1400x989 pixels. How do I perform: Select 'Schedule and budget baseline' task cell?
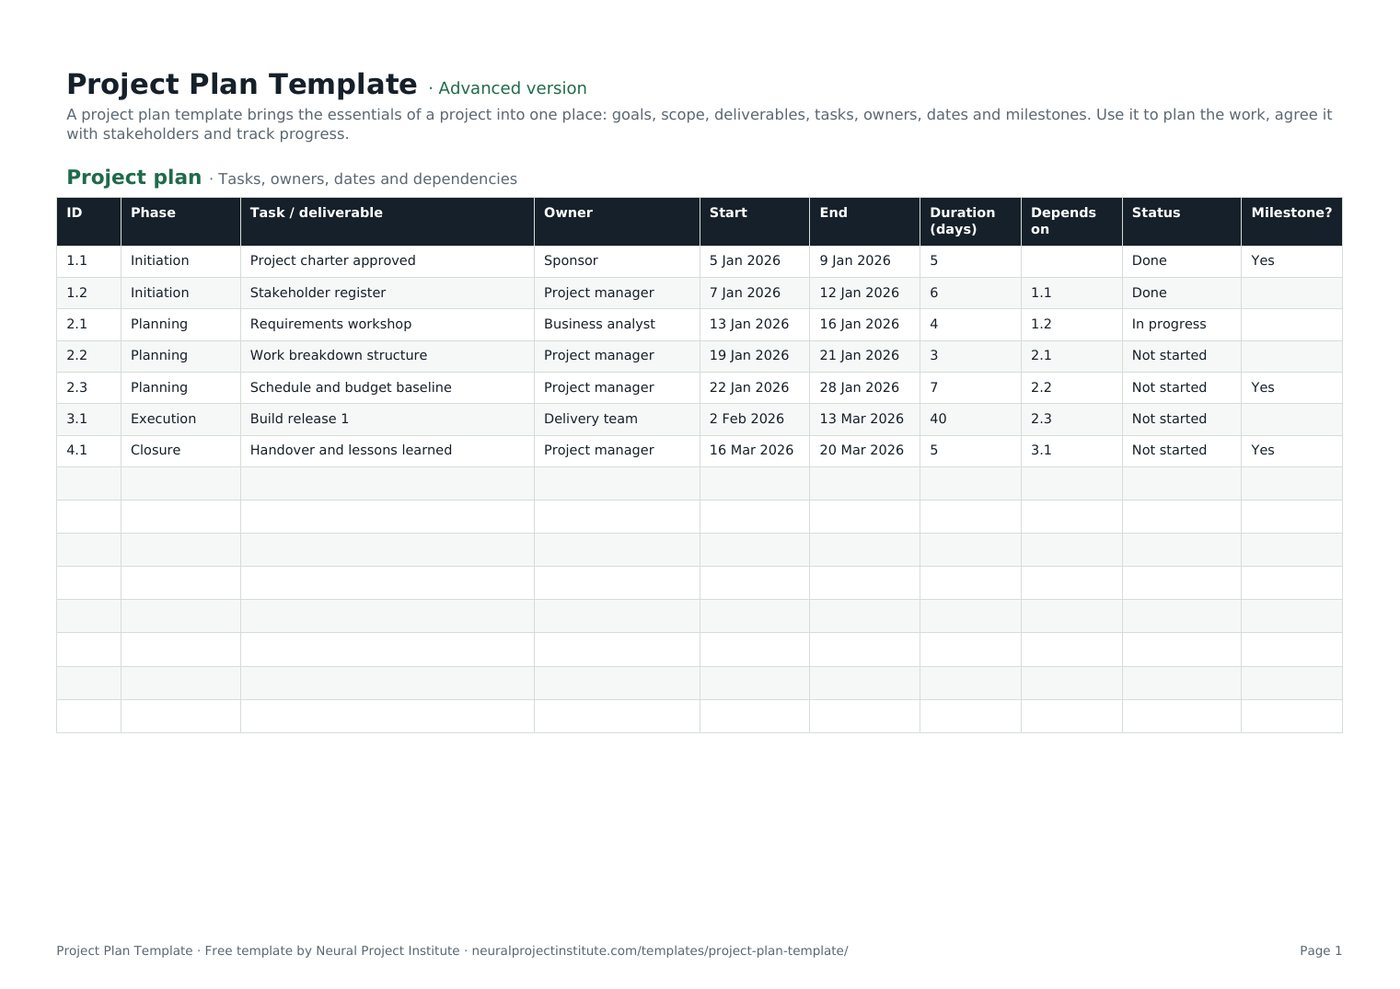coord(387,387)
